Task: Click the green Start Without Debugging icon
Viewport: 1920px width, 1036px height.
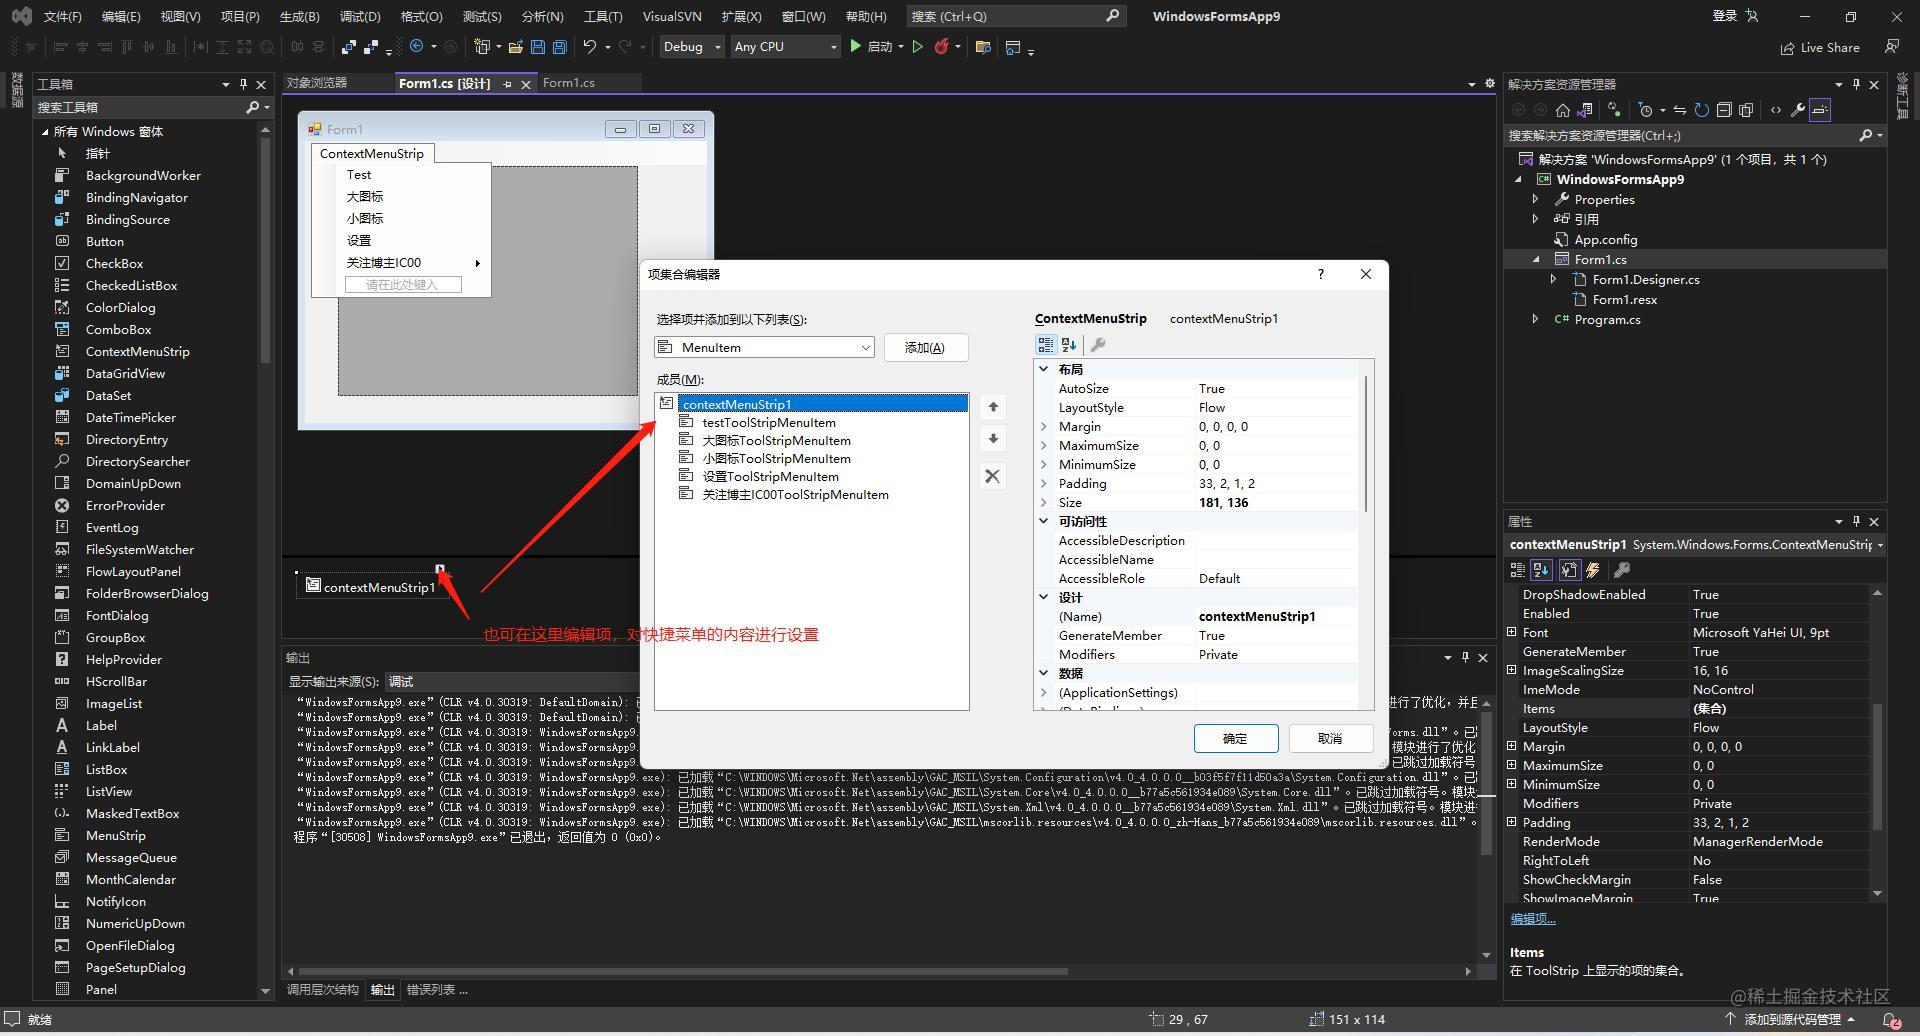Action: (917, 47)
